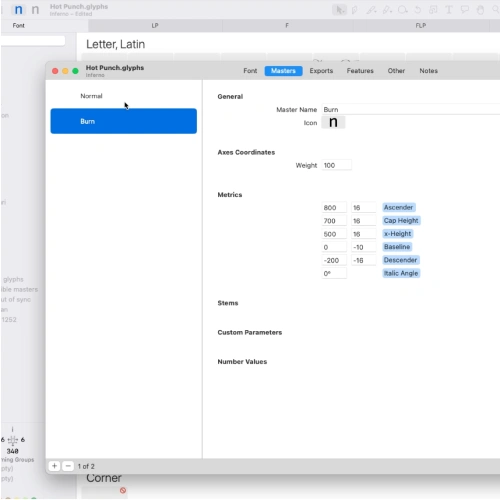The image size is (500, 500).
Task: Remove master using the minus button
Action: 68,466
